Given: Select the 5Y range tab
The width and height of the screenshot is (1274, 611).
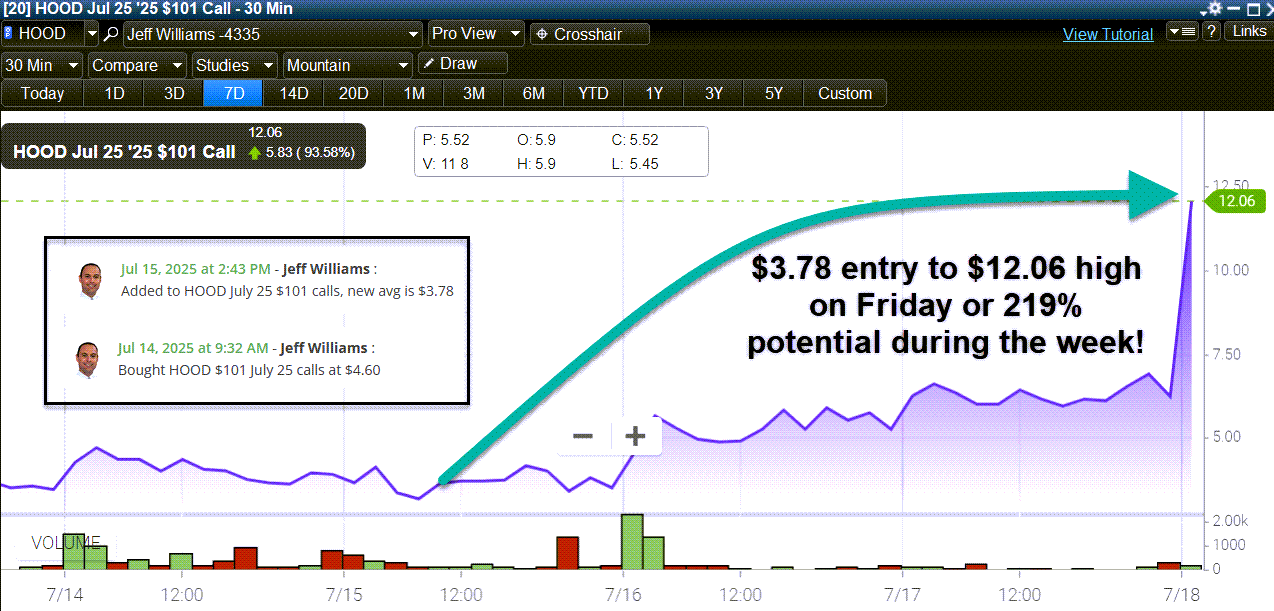Looking at the screenshot, I should 774,93.
